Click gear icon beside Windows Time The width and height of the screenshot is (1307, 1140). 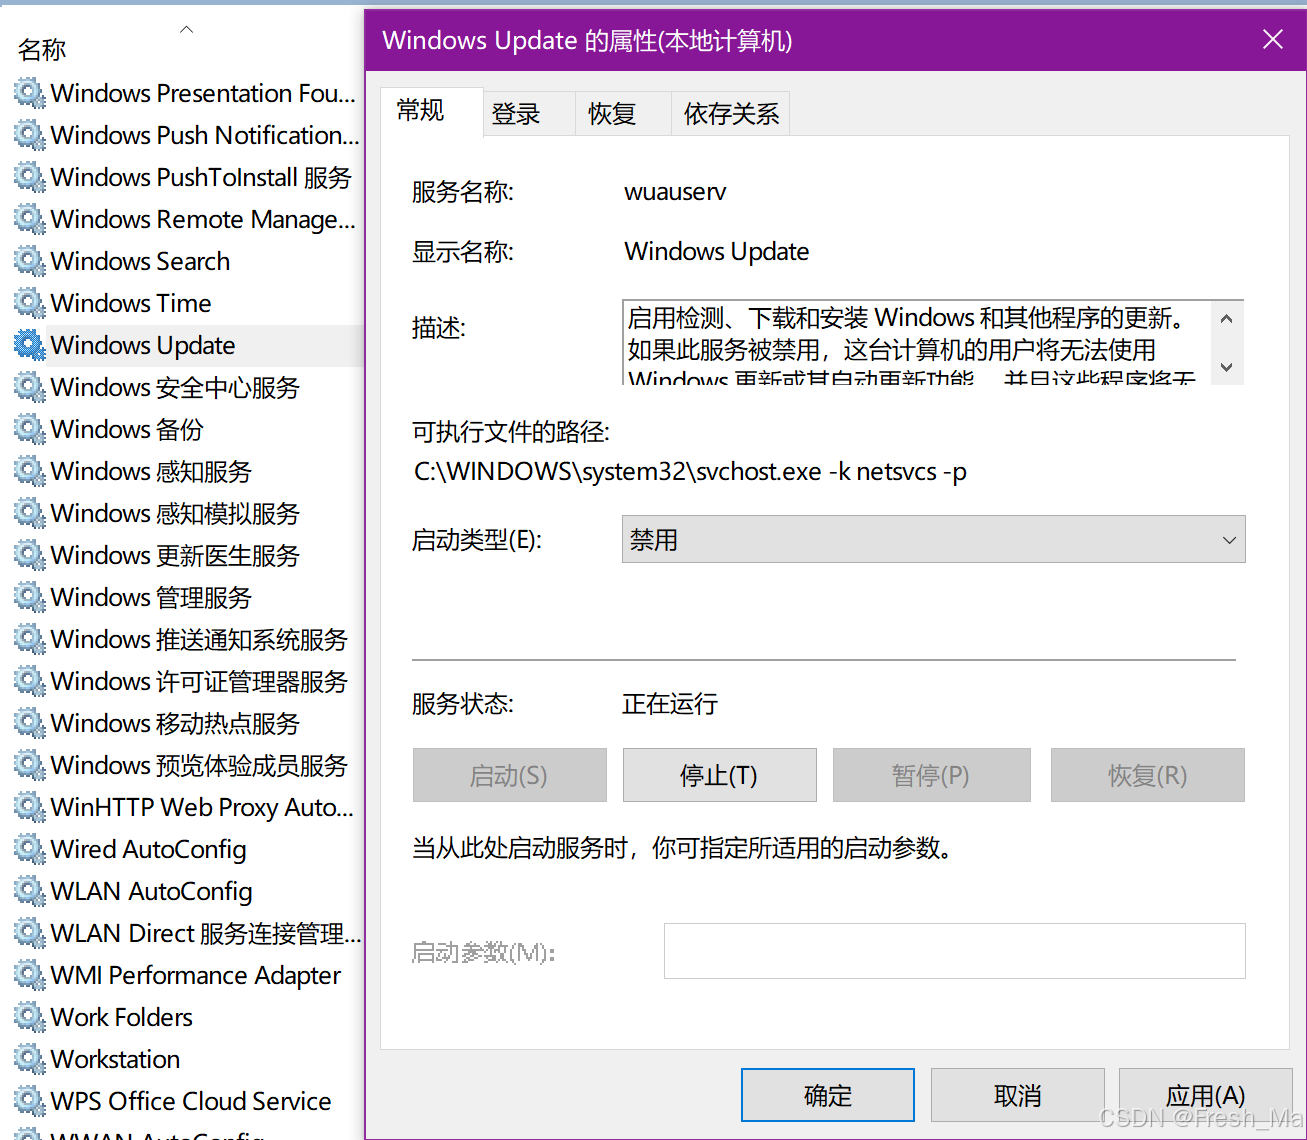(30, 304)
